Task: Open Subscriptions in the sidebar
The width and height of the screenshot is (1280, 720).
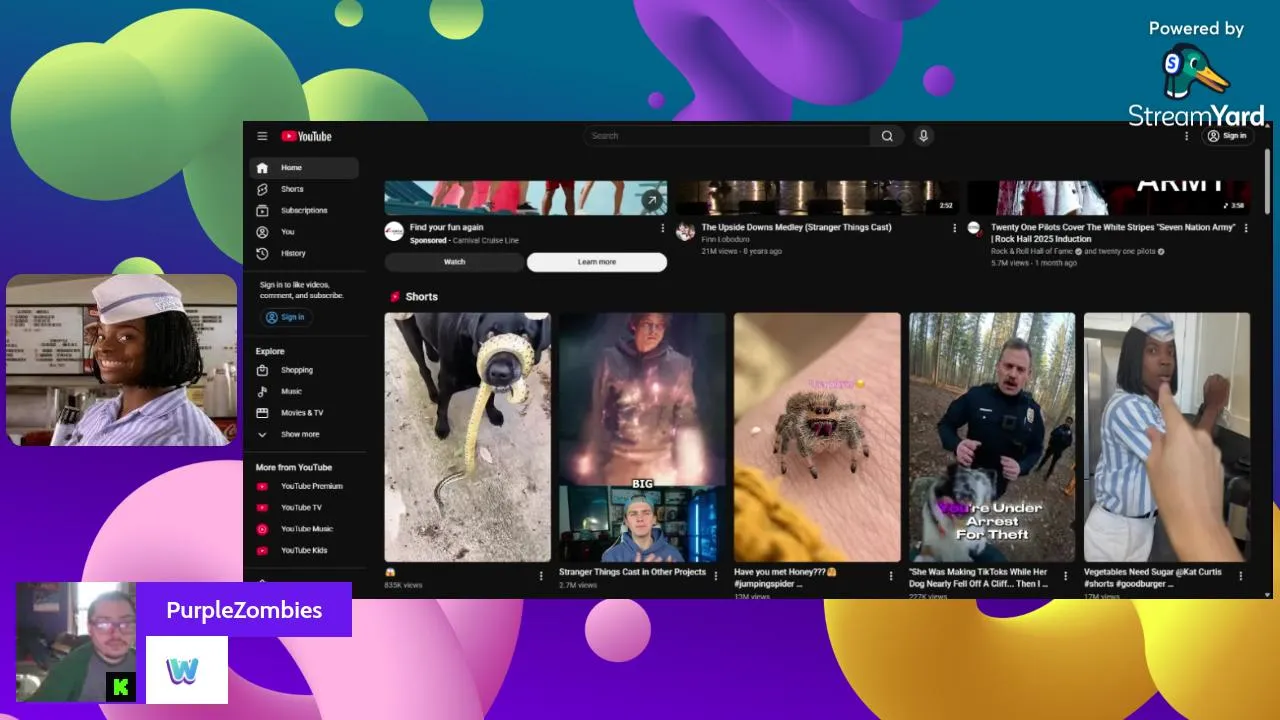Action: [x=304, y=210]
